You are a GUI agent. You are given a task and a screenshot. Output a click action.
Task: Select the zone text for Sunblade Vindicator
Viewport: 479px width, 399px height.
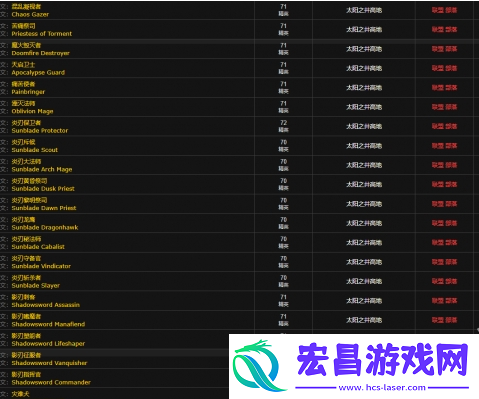click(x=364, y=262)
